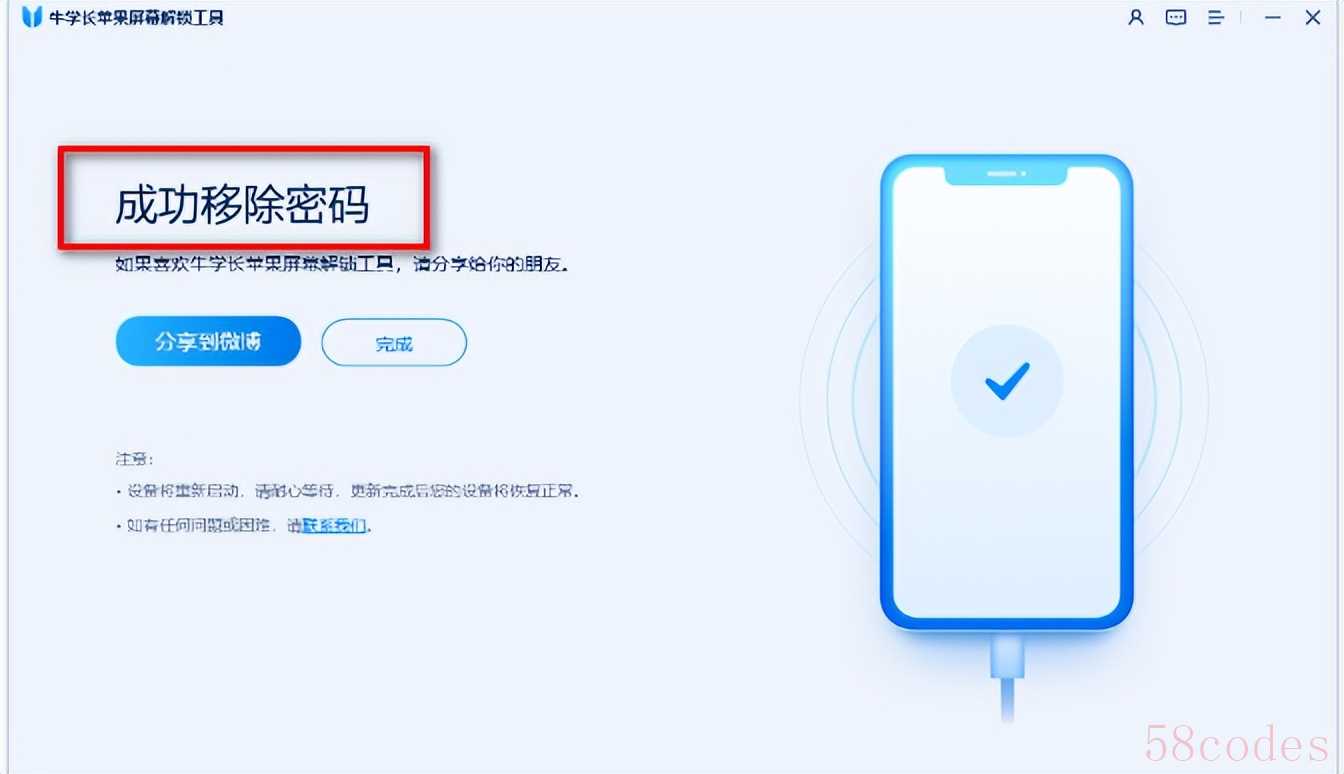Open the feedback message bubble icon
Image resolution: width=1344 pixels, height=774 pixels.
click(1176, 17)
